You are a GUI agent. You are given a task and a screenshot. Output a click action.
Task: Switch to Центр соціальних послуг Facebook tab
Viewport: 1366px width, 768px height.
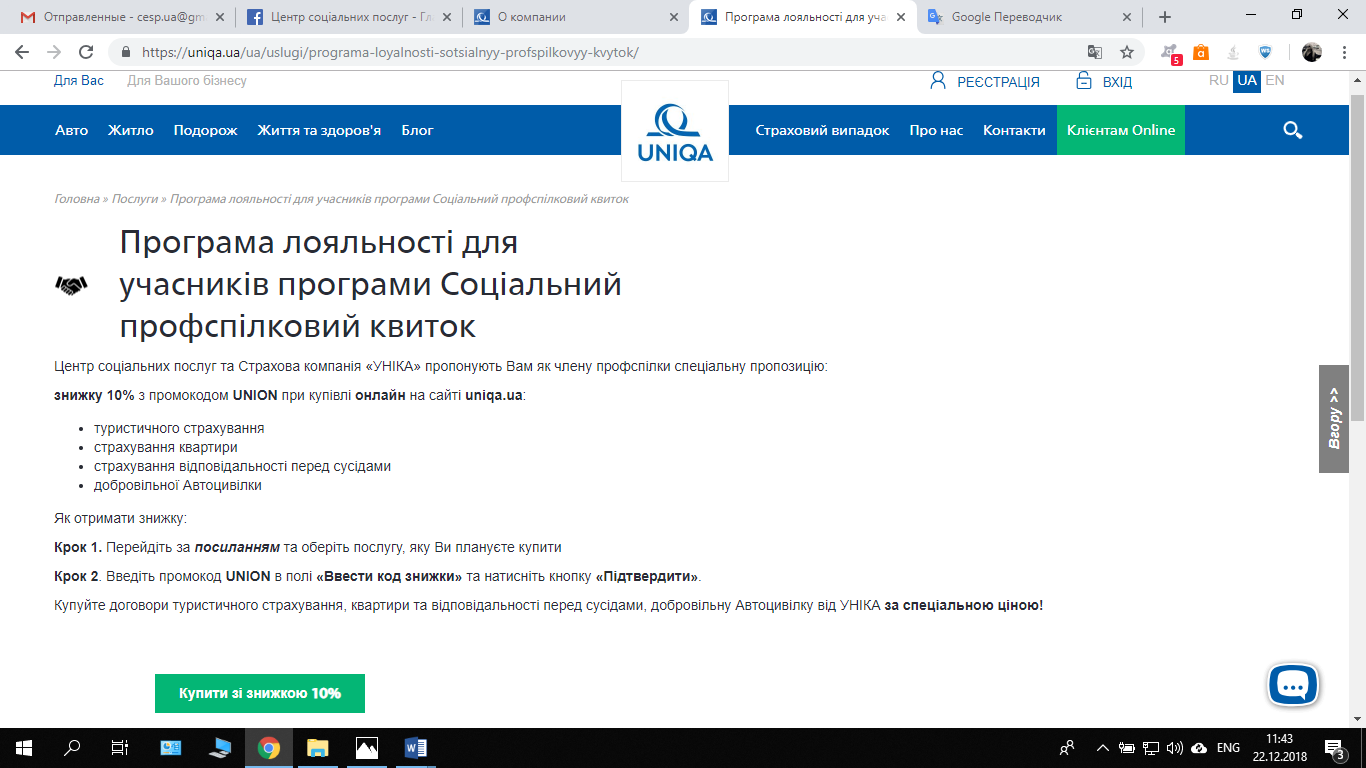(350, 17)
